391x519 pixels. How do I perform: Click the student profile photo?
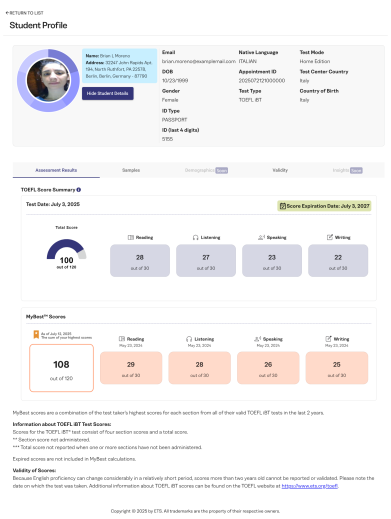(x=49, y=80)
